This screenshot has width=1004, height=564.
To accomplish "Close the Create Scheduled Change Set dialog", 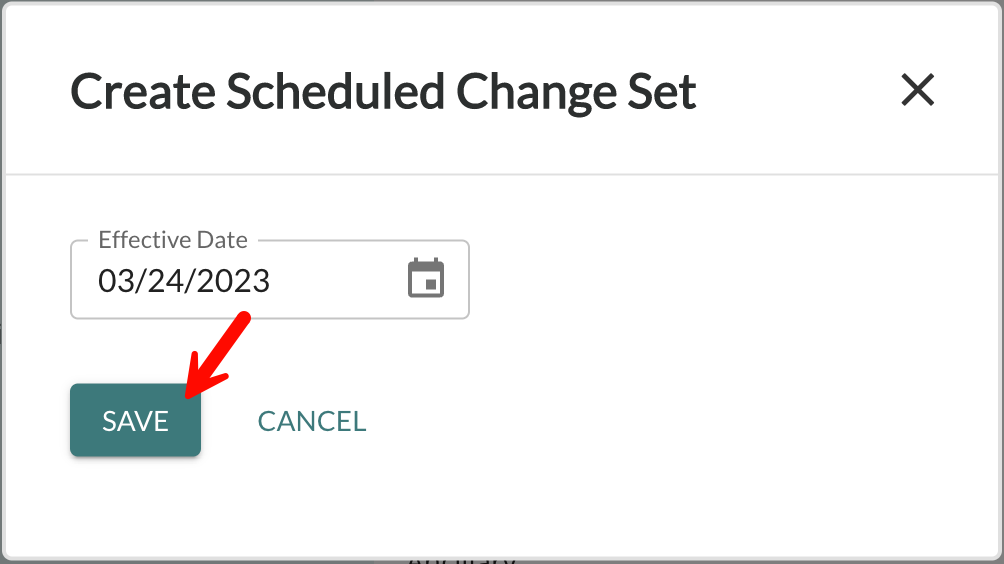I will coord(918,90).
